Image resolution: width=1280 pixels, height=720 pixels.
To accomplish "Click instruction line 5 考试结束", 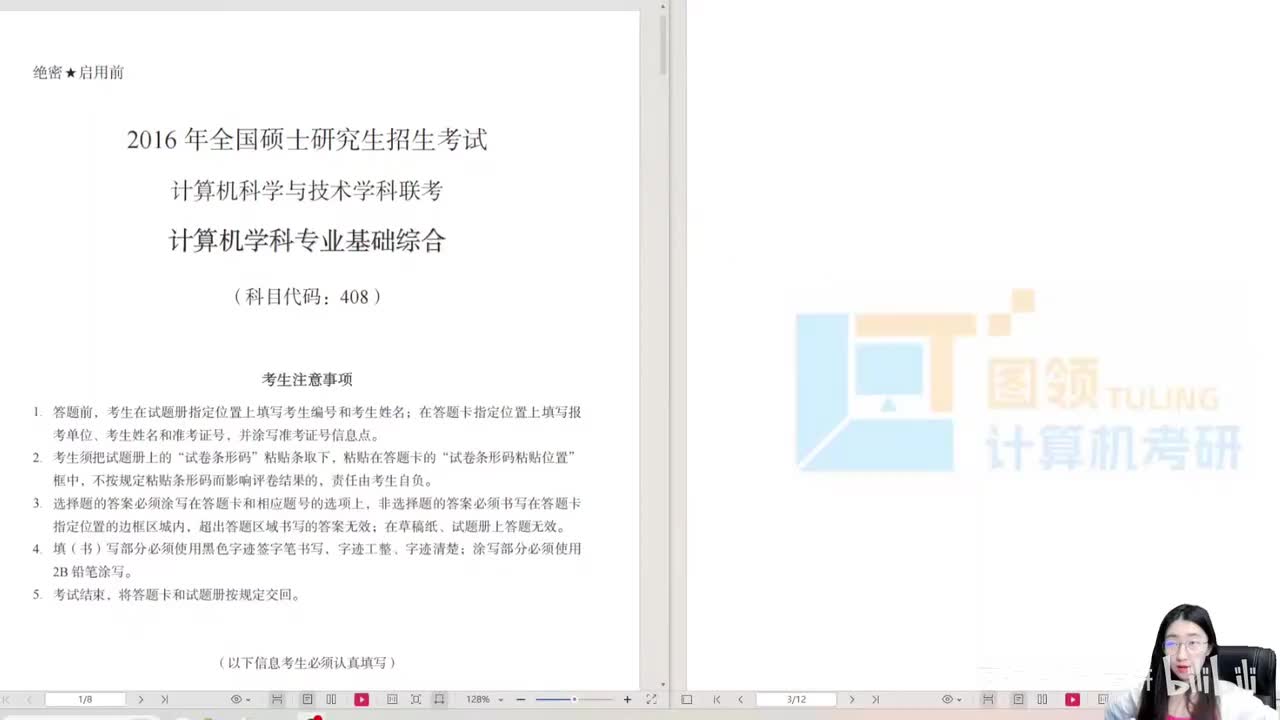I will (166, 595).
